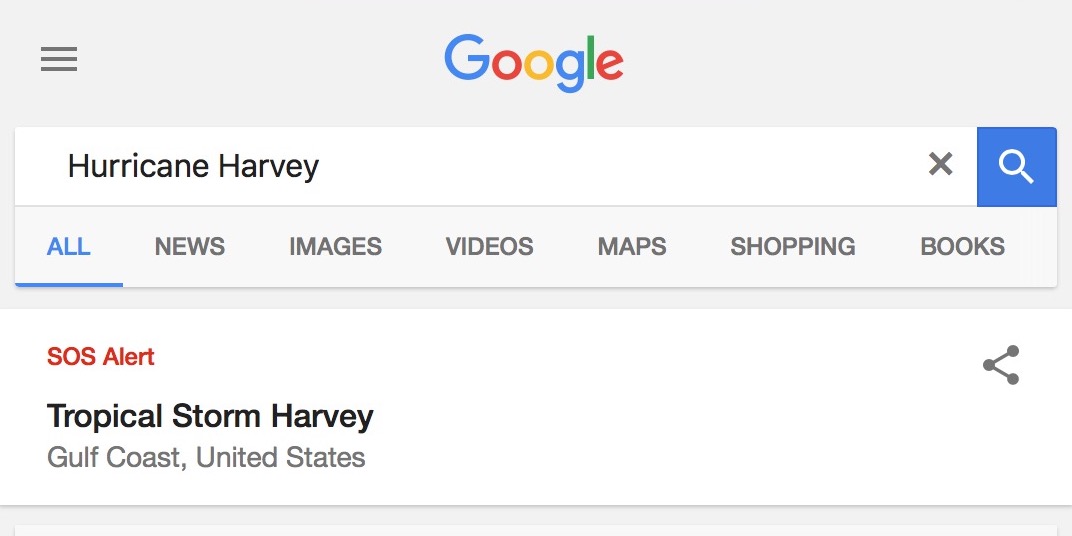Switch to the SHOPPING tab
Viewport: 1072px width, 536px height.
click(x=793, y=247)
